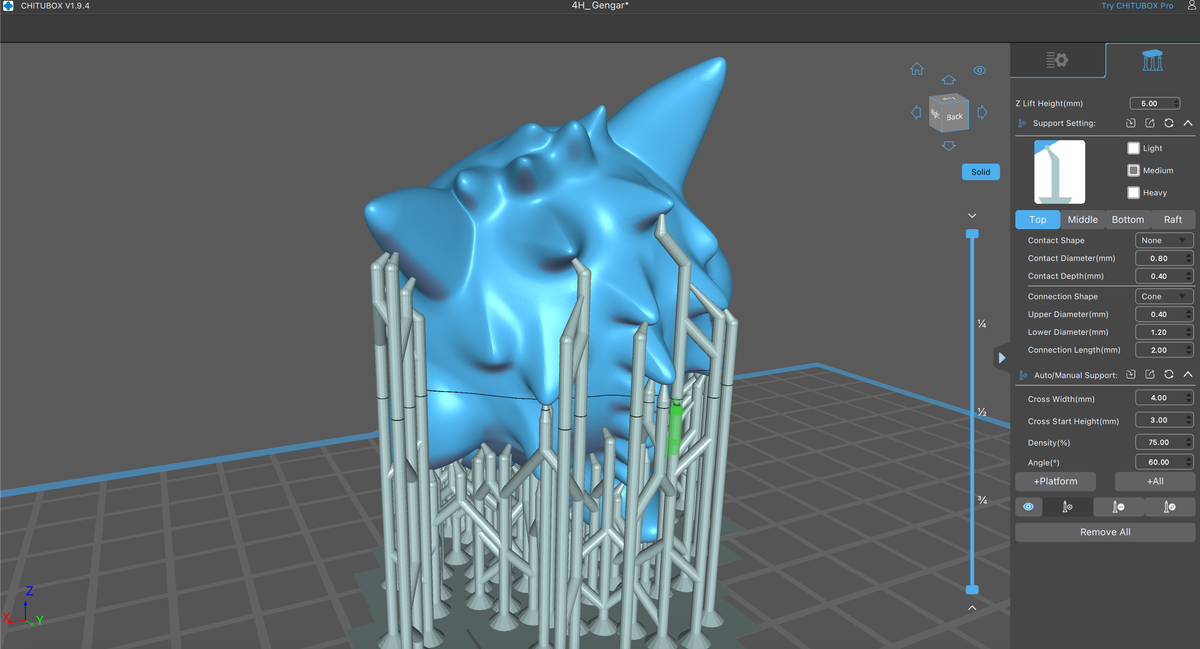Collapse the Auto/Manual Support section
The width and height of the screenshot is (1200, 649).
[1188, 374]
